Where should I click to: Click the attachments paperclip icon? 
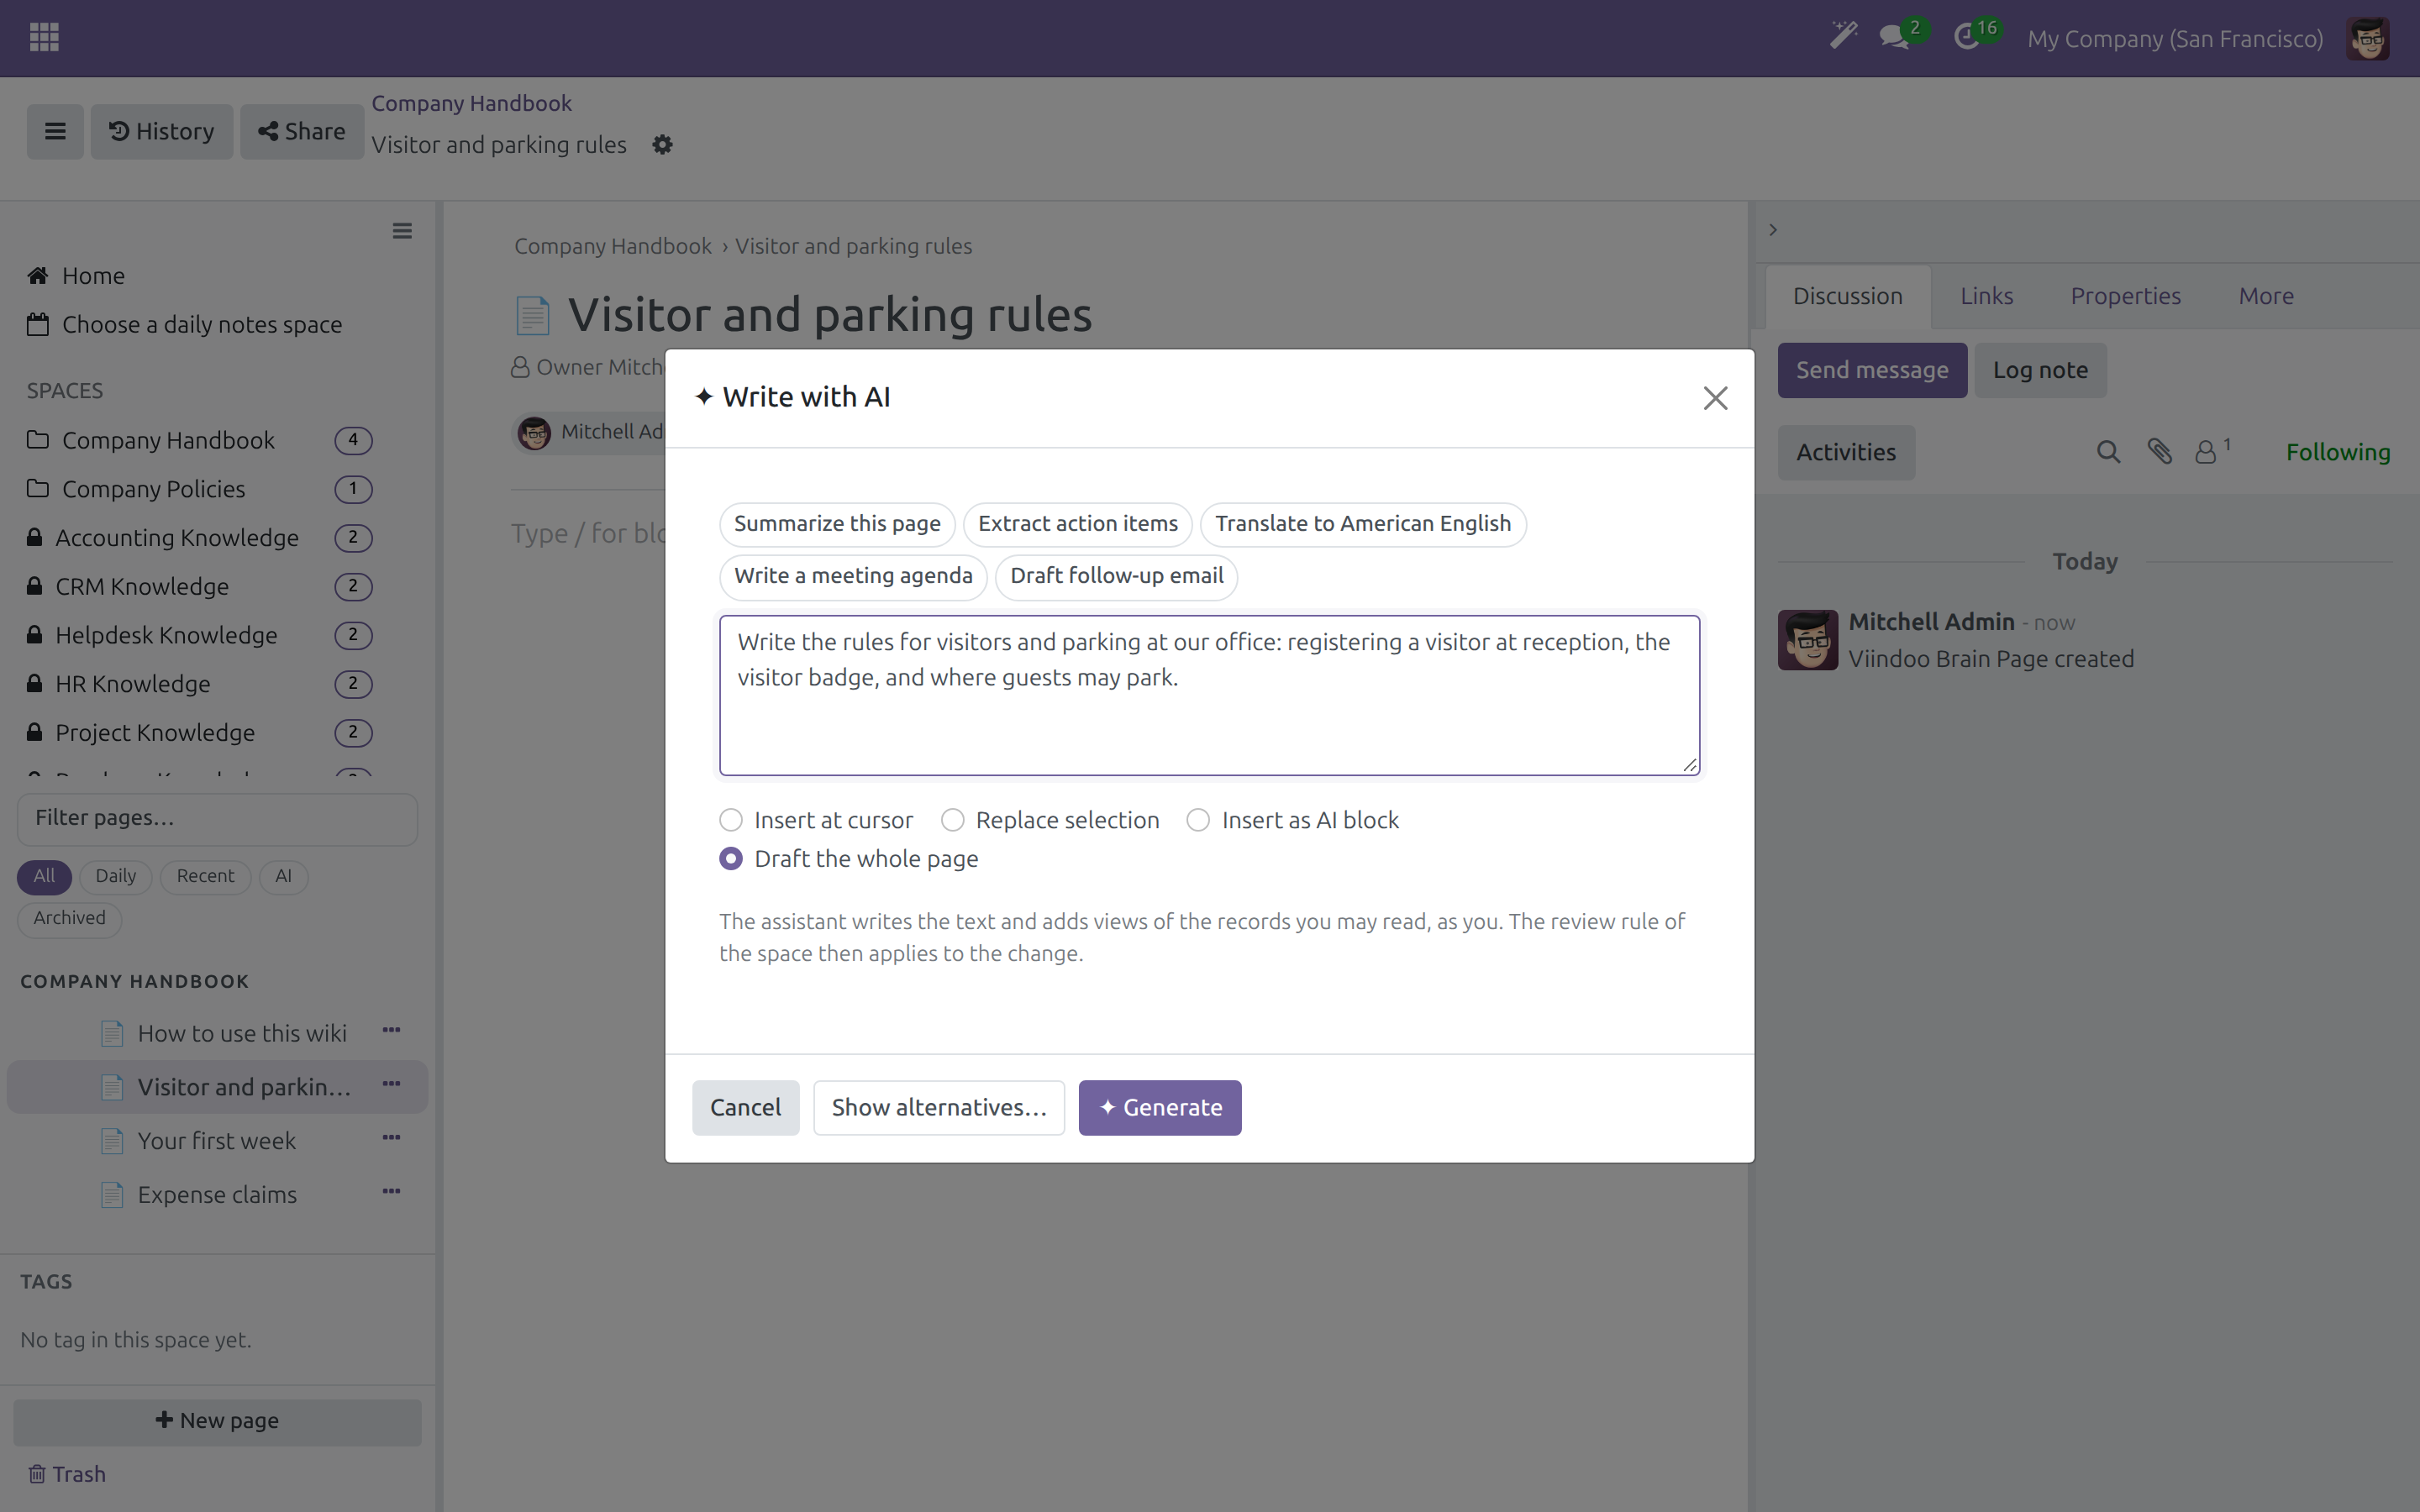(2159, 452)
